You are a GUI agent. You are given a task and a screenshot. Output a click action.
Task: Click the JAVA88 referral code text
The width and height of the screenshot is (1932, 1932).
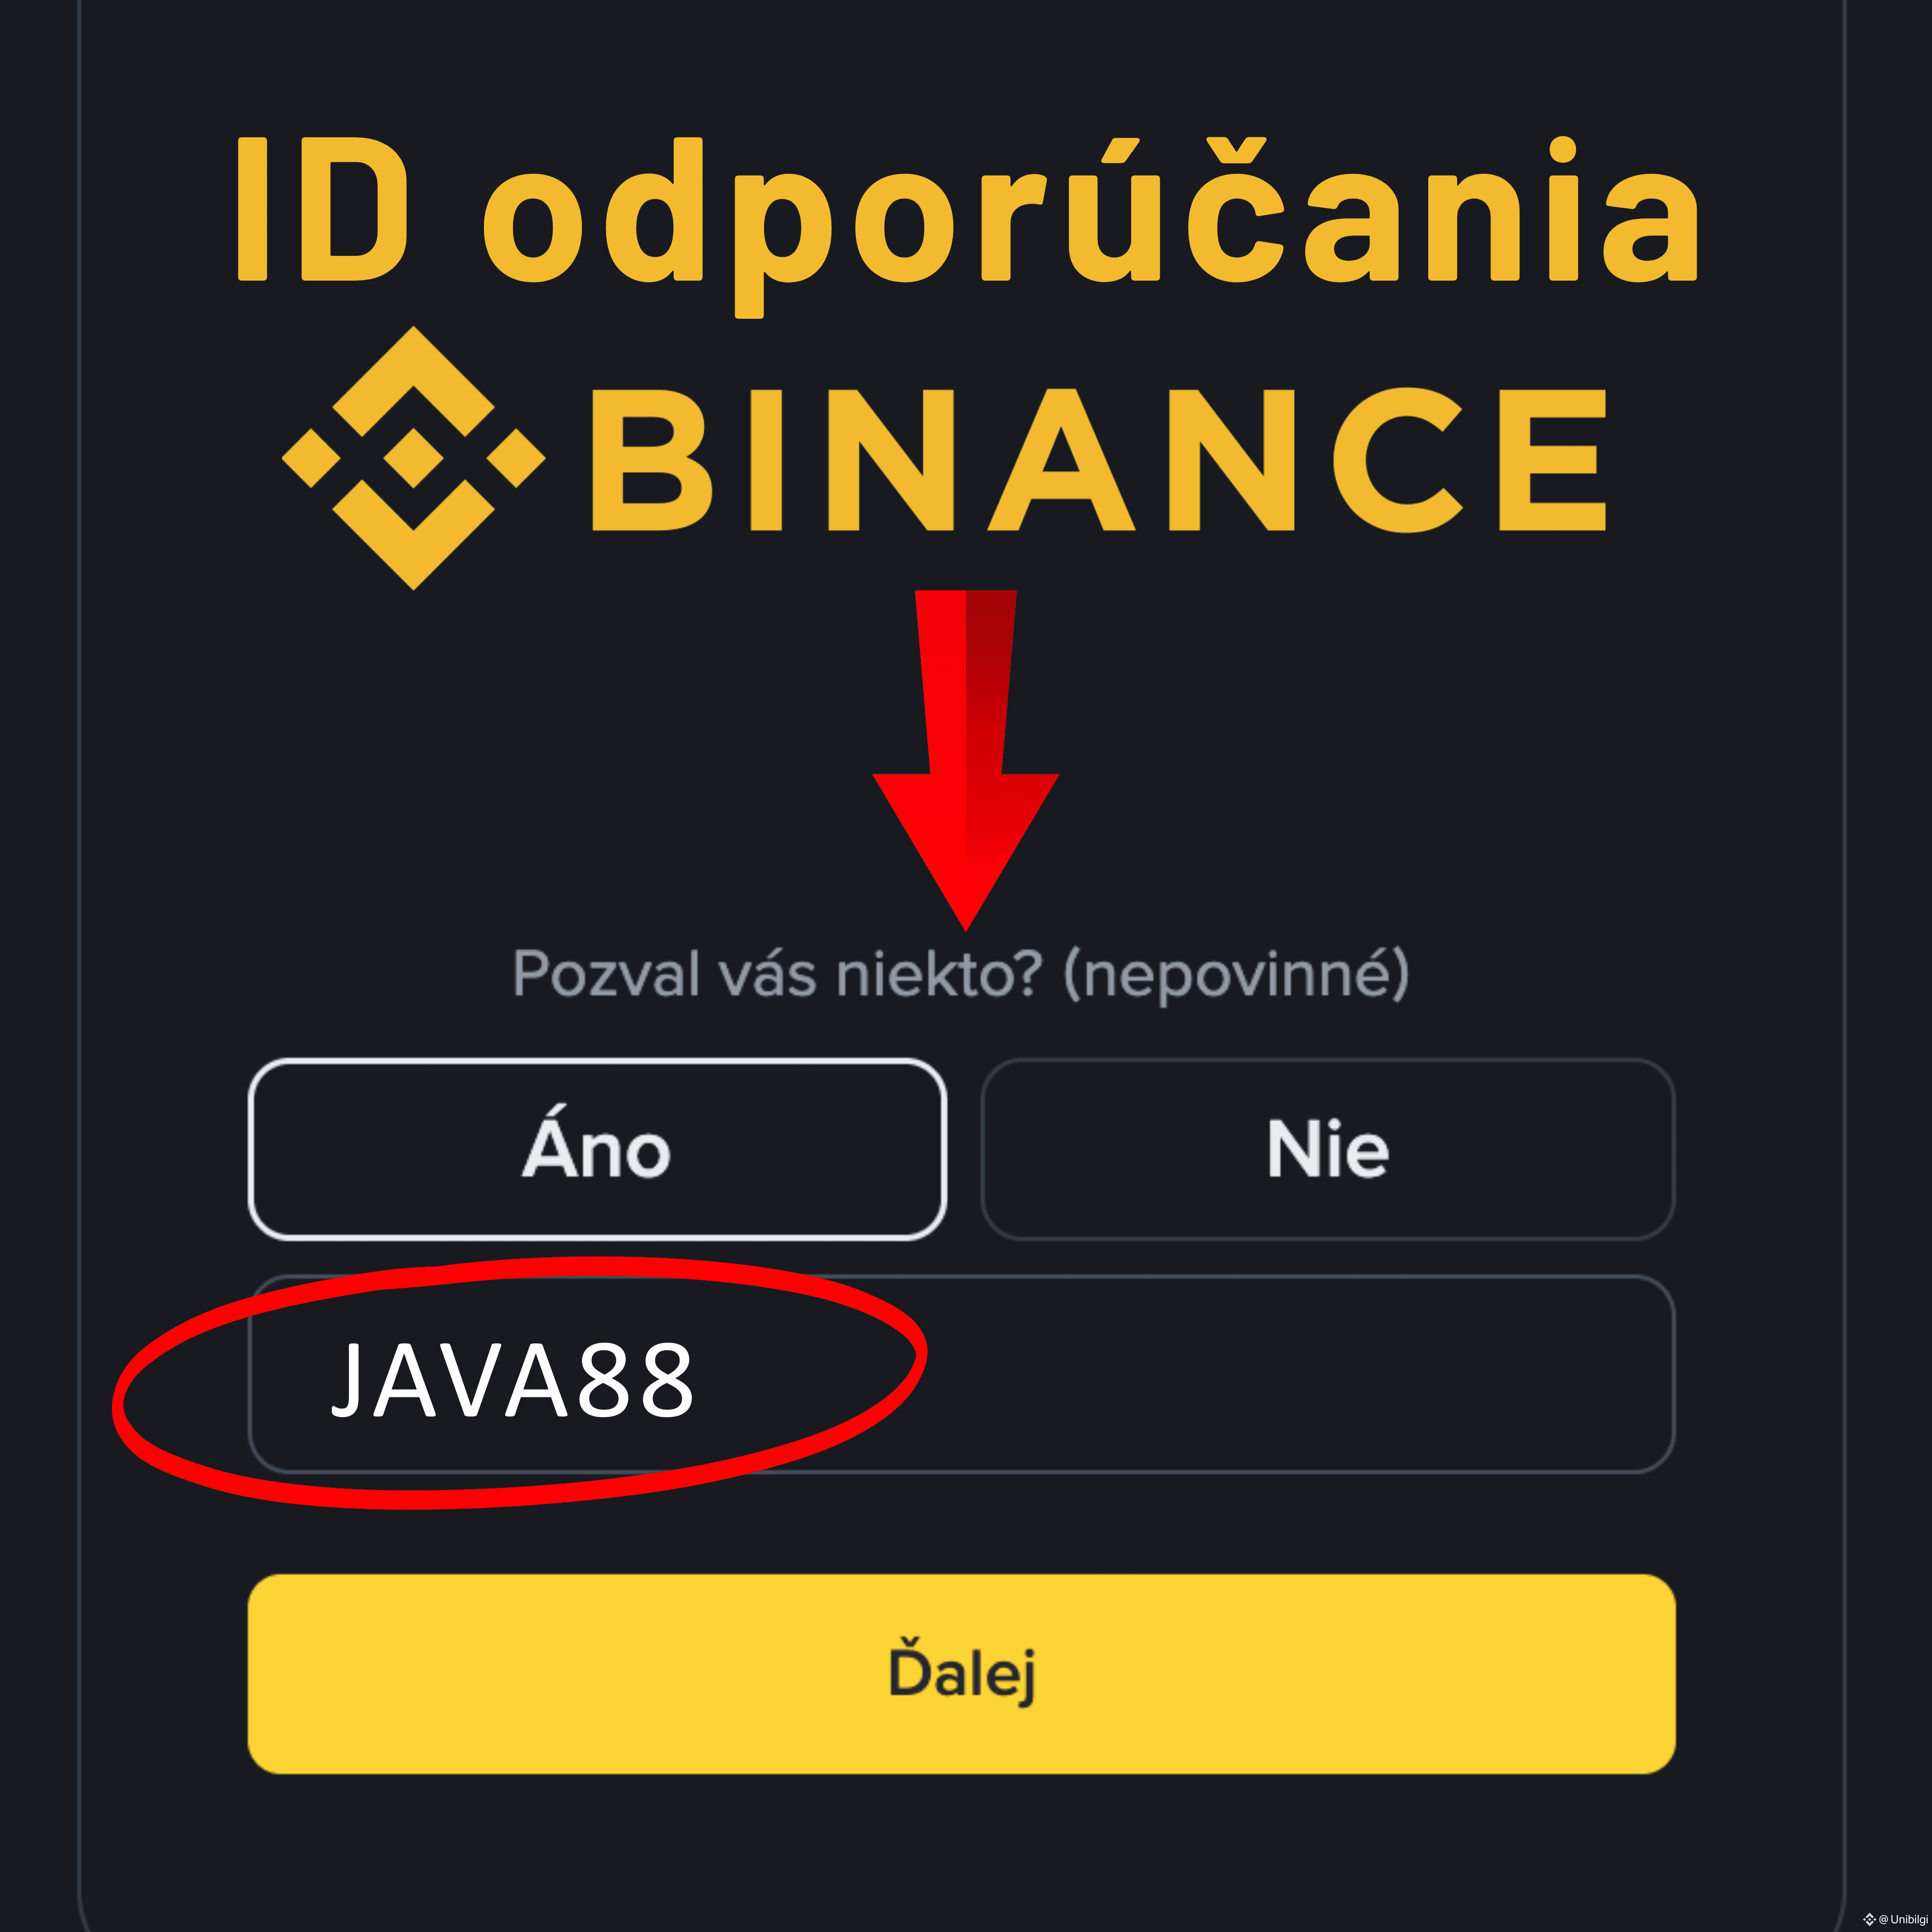(512, 1380)
